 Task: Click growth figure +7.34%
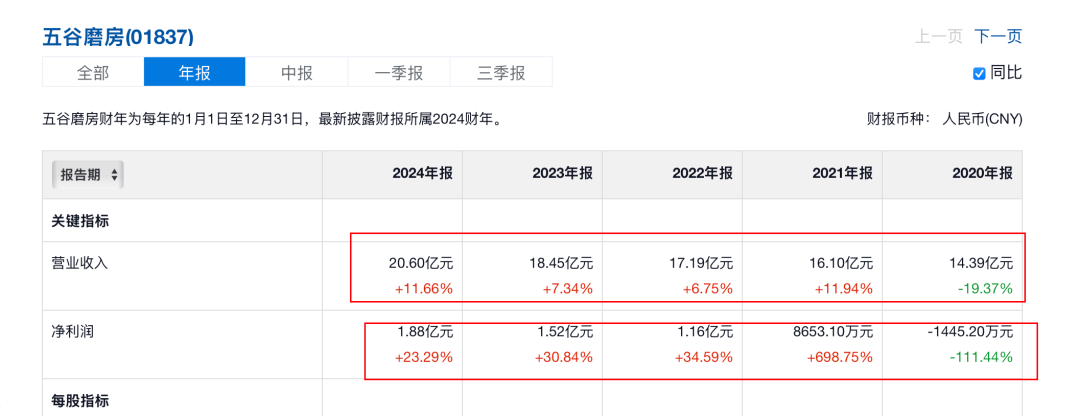tap(568, 289)
